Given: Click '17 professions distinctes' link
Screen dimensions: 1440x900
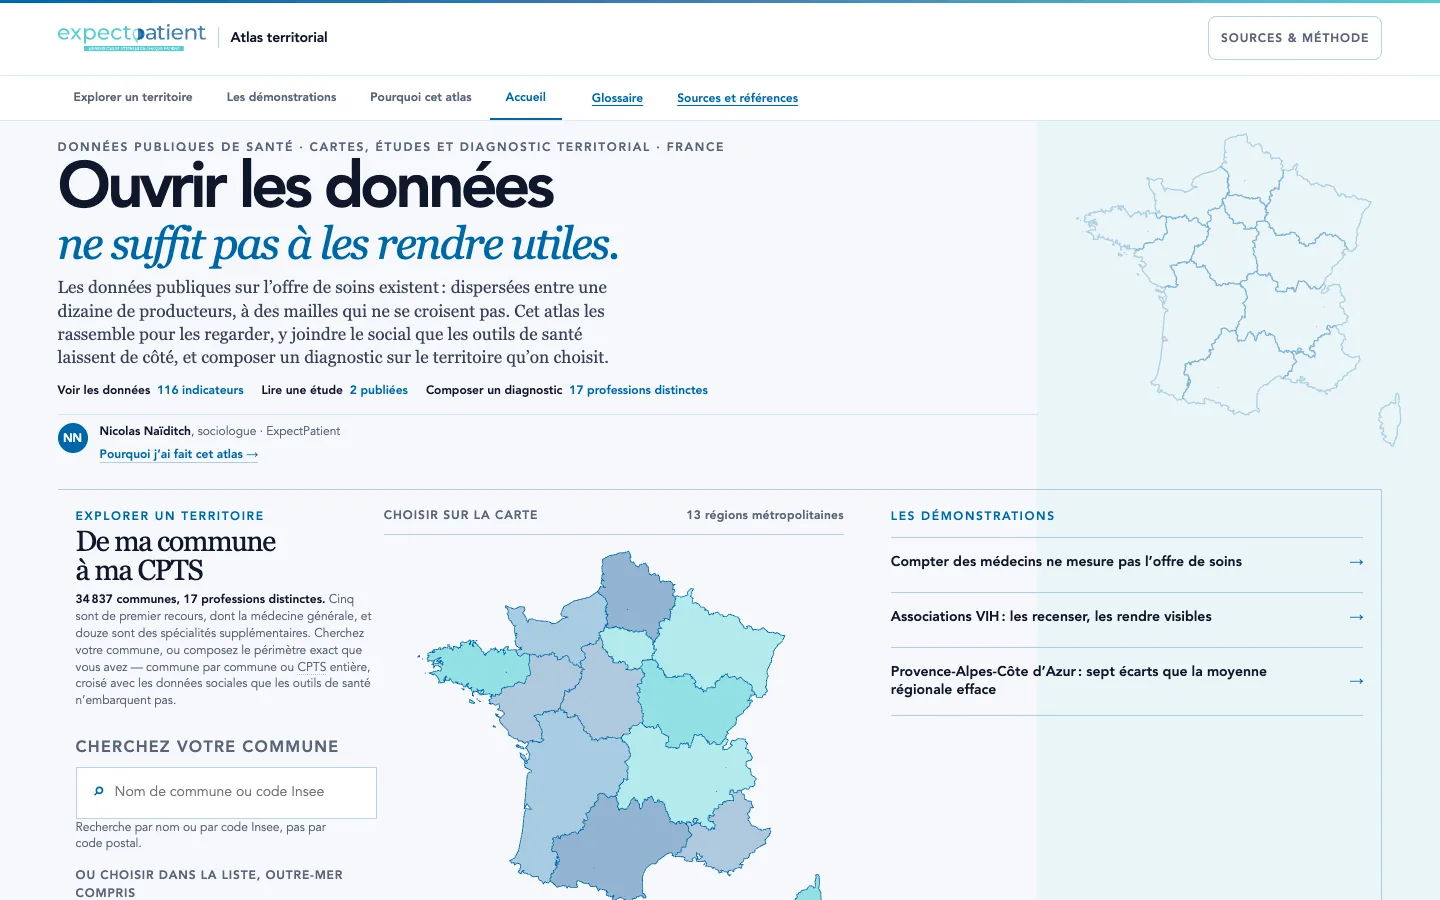Looking at the screenshot, I should [638, 390].
